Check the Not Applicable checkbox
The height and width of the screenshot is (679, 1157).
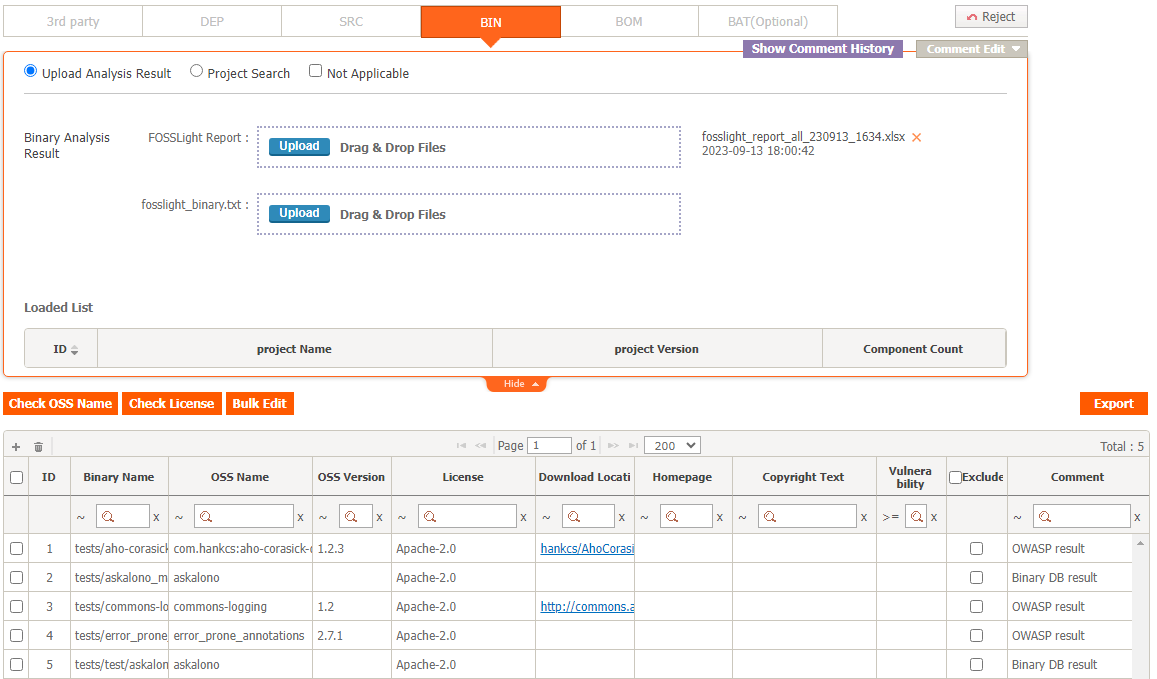click(316, 71)
